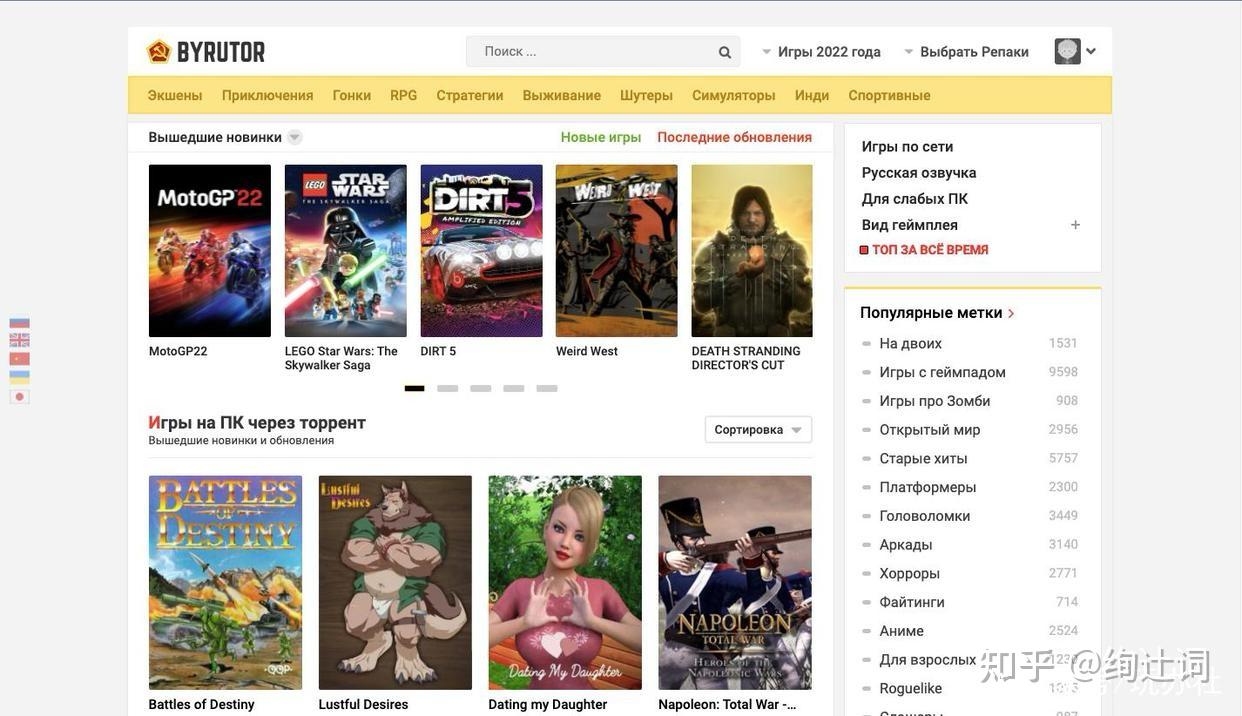Image resolution: width=1242 pixels, height=716 pixels.
Task: Open Napoleon Total War cover image
Action: click(x=735, y=583)
